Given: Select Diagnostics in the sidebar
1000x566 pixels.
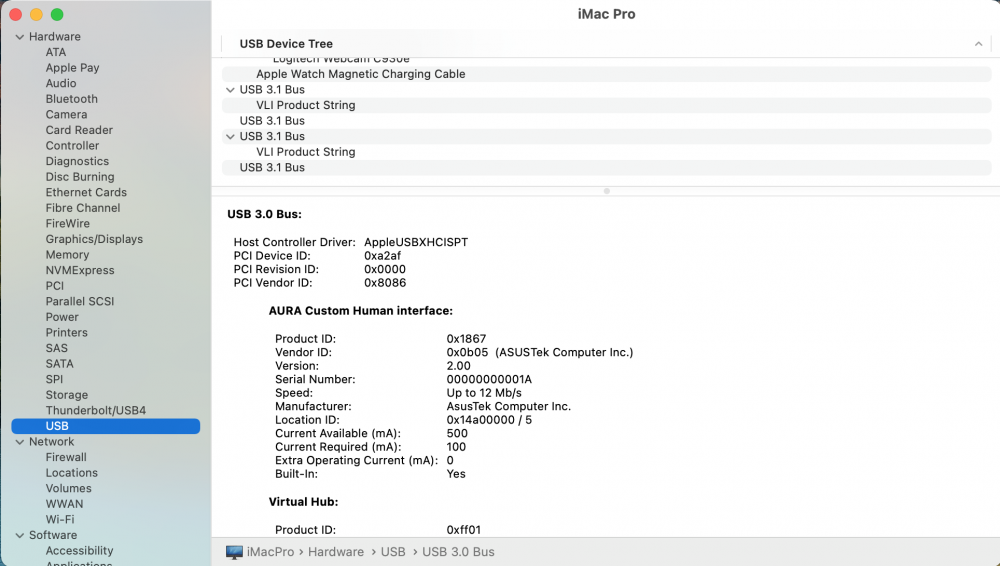Looking at the screenshot, I should [77, 161].
